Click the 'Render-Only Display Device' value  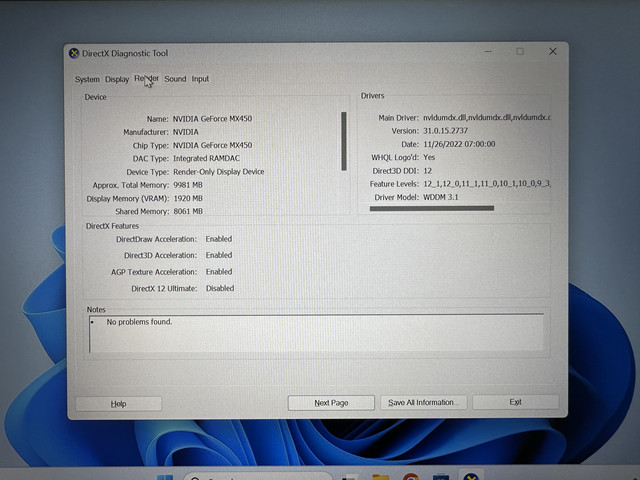(x=219, y=172)
